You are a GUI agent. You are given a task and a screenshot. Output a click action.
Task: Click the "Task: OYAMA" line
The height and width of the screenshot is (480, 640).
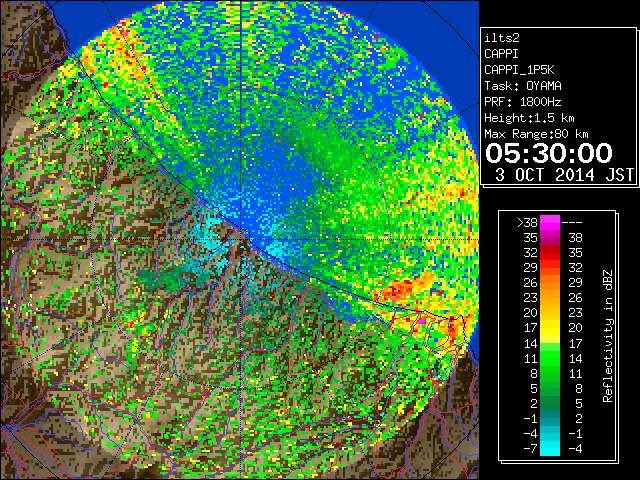pos(523,86)
